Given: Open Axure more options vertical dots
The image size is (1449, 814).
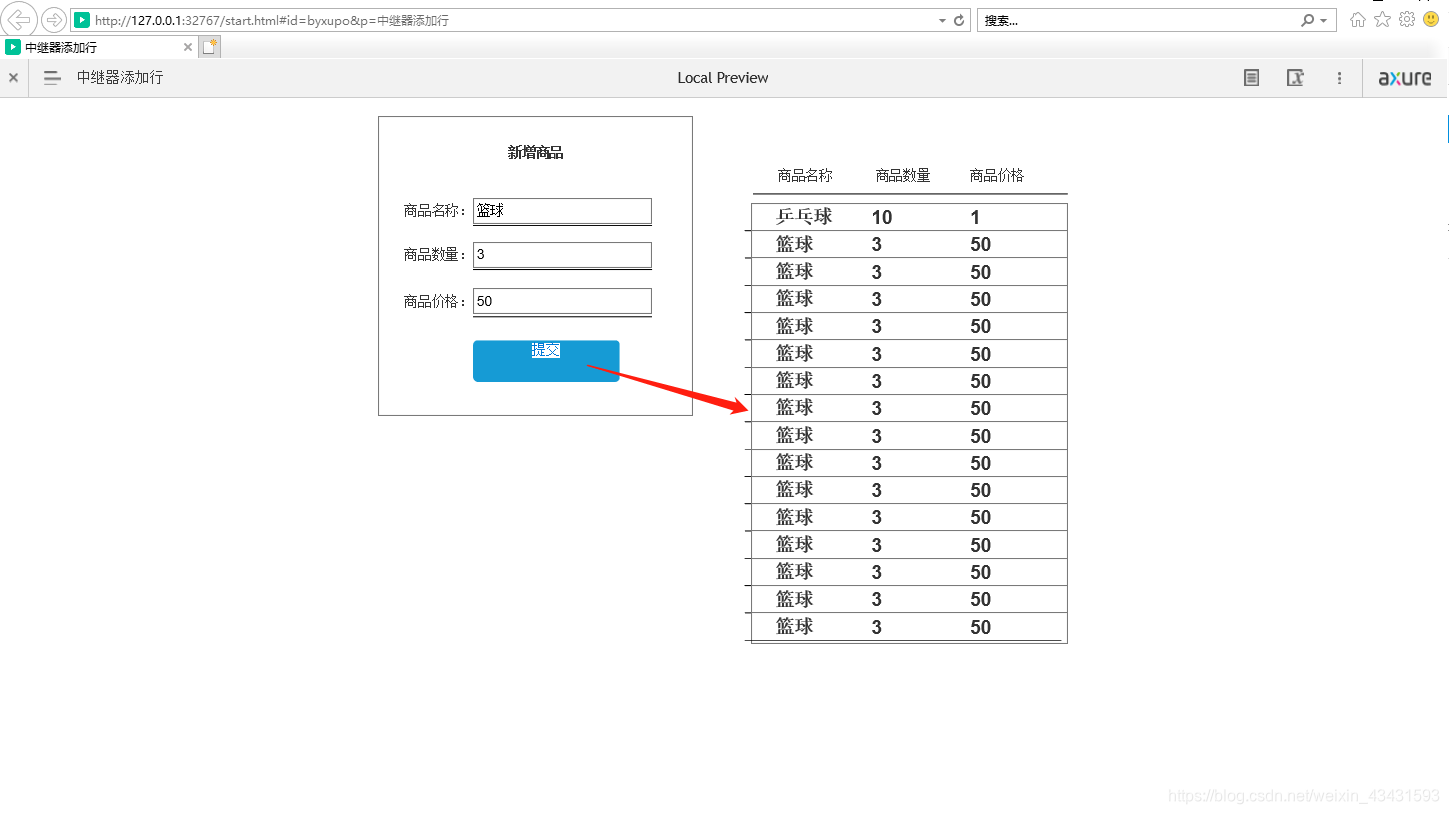Looking at the screenshot, I should point(1339,78).
